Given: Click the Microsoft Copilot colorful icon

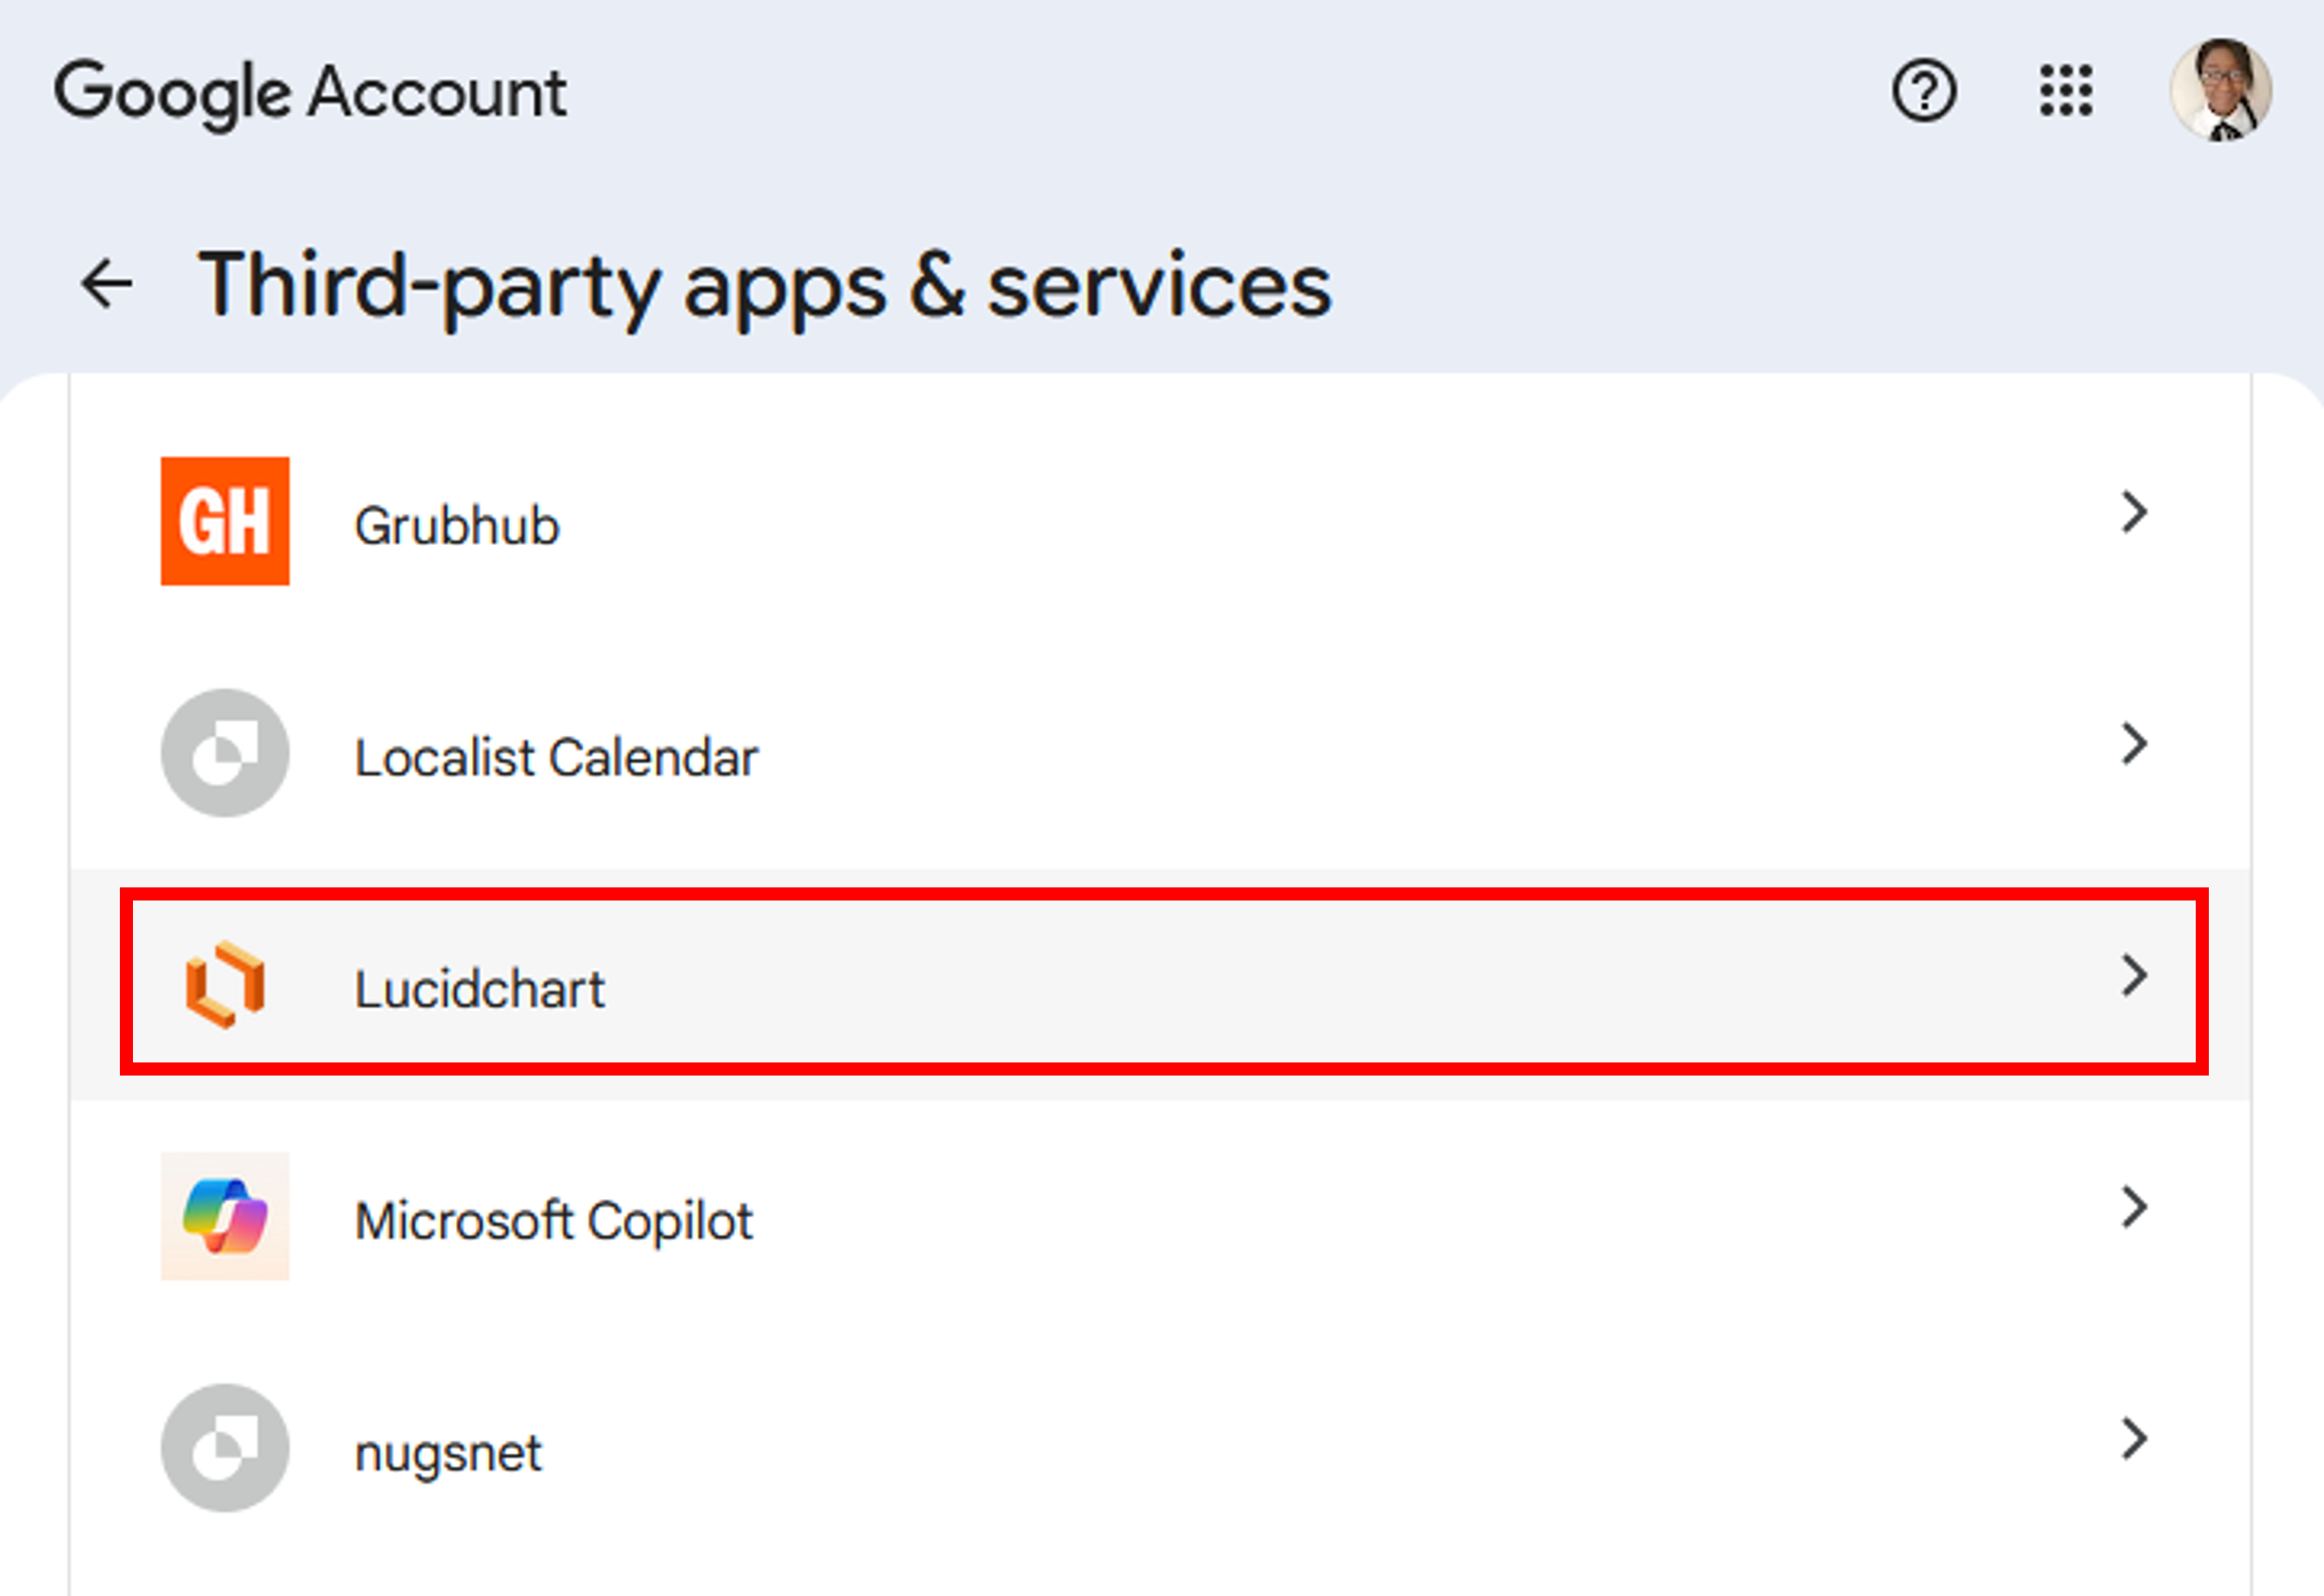Looking at the screenshot, I should (x=225, y=1216).
